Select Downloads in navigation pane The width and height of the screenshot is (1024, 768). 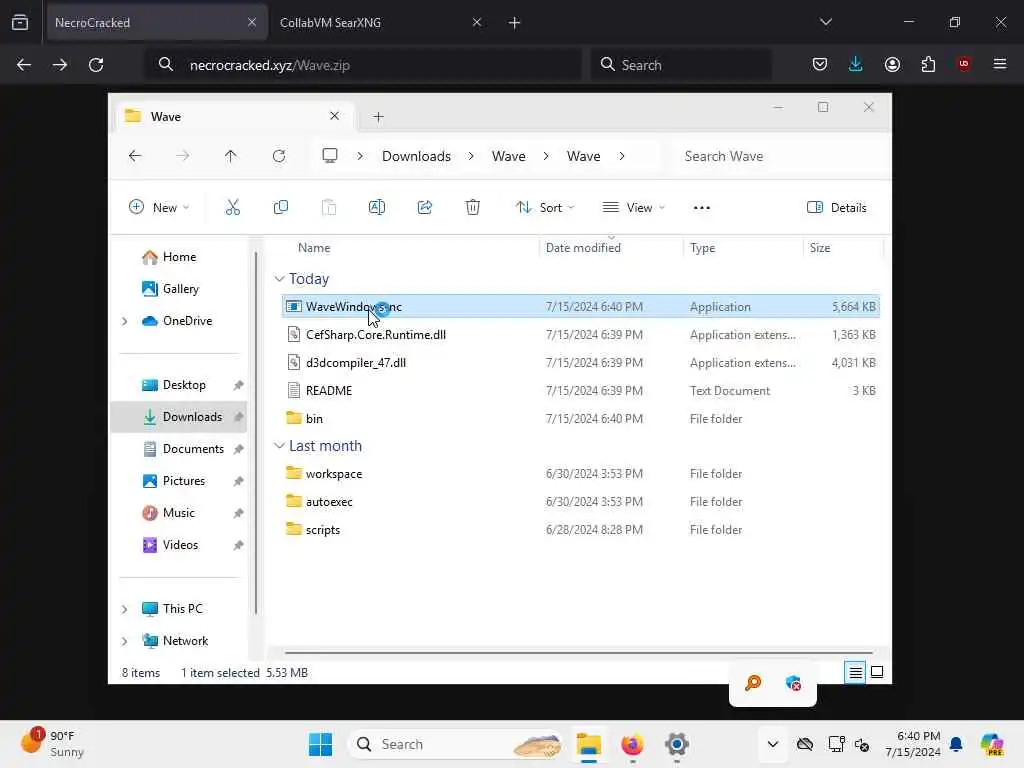[180, 417]
